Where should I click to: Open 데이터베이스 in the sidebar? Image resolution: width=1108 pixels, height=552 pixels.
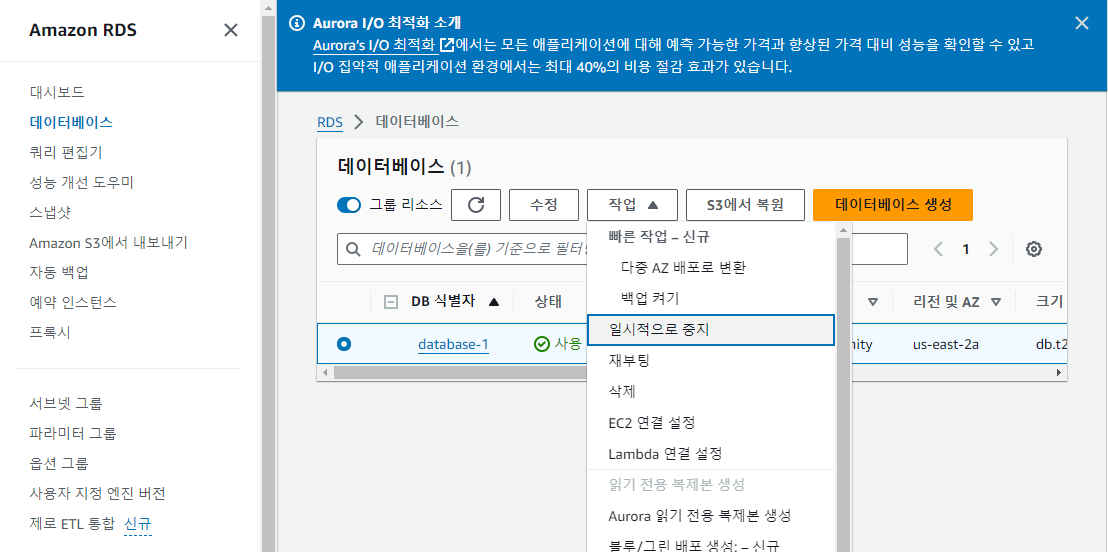[71, 122]
